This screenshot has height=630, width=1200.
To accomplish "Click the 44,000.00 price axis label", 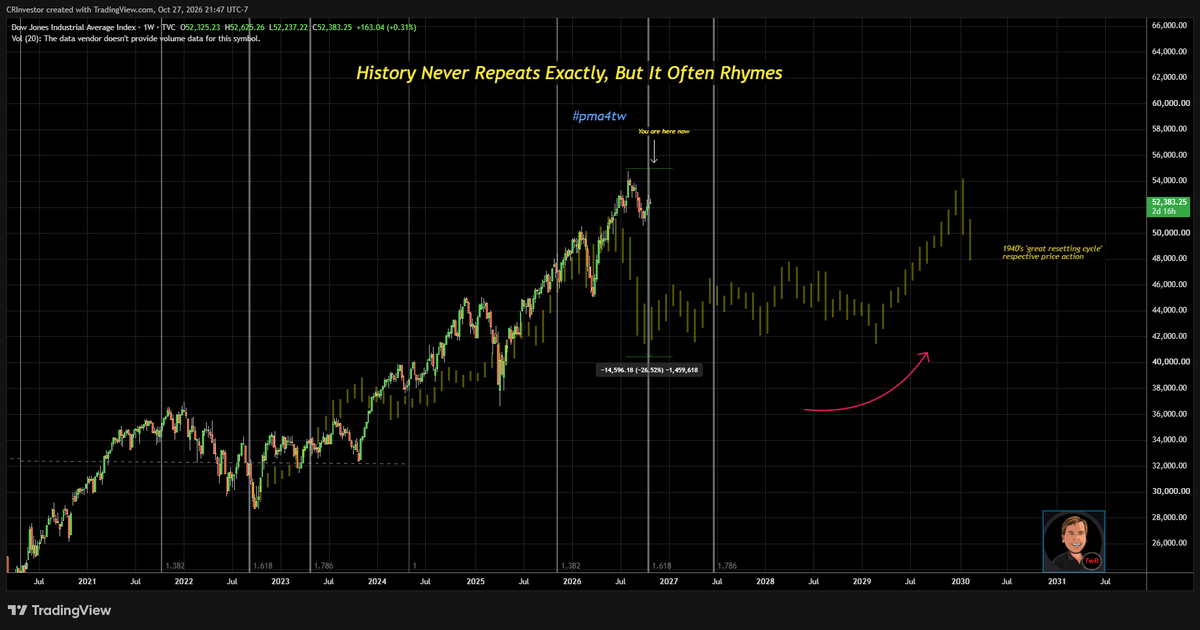I will [1170, 310].
